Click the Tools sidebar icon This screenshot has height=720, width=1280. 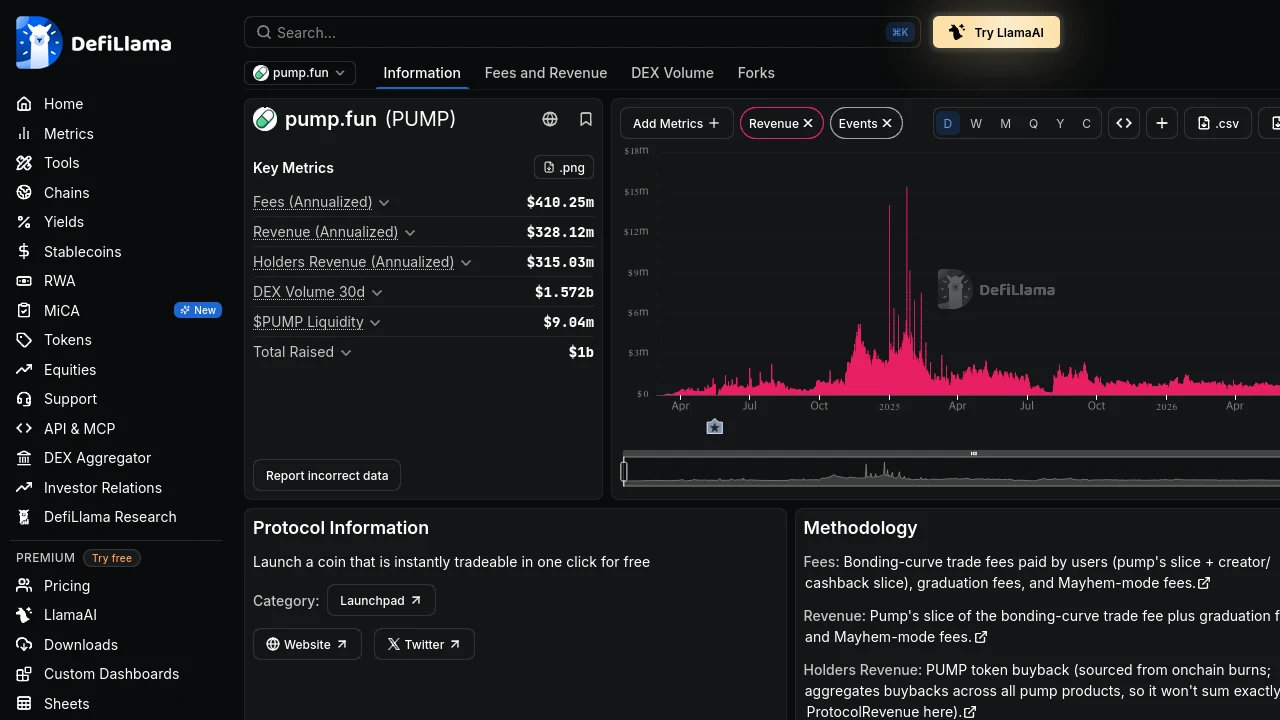click(24, 163)
